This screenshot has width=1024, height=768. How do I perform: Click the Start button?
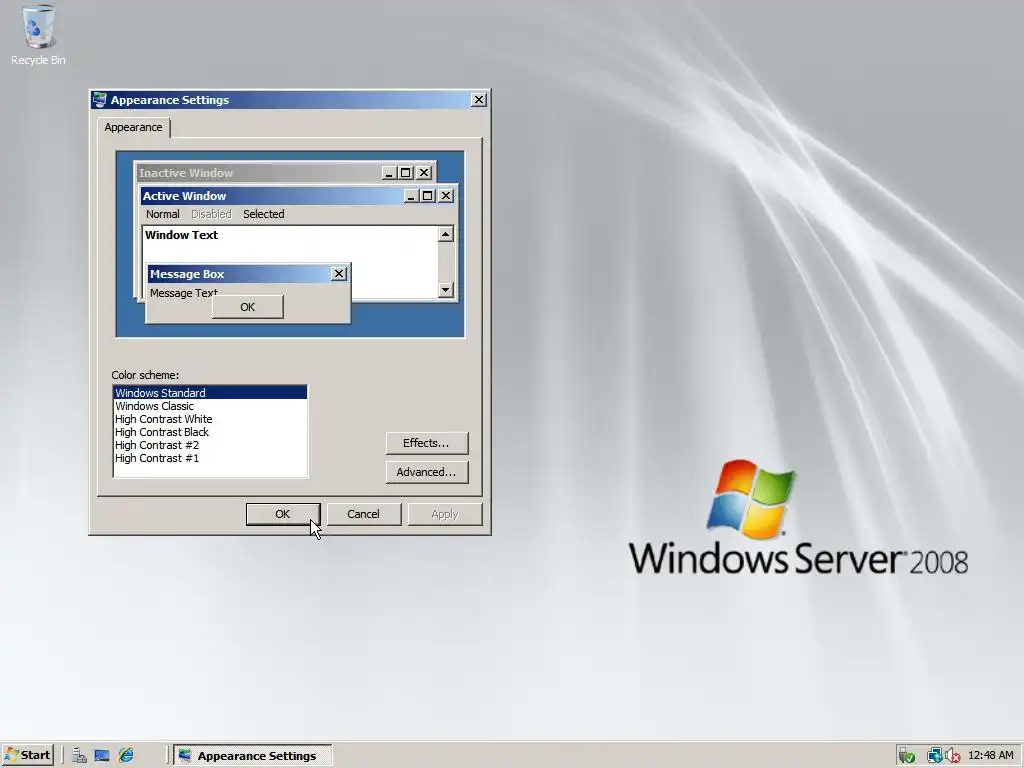[x=27, y=755]
